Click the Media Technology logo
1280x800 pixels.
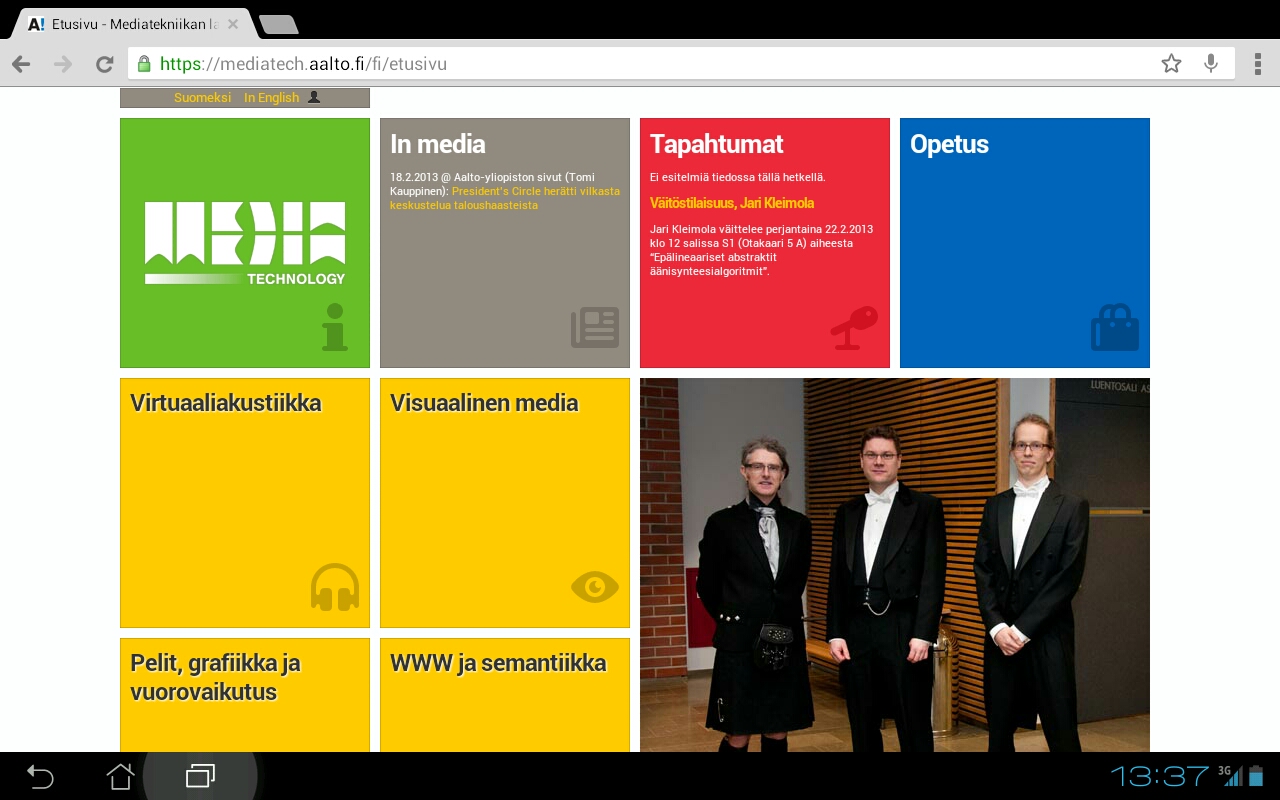tap(245, 243)
